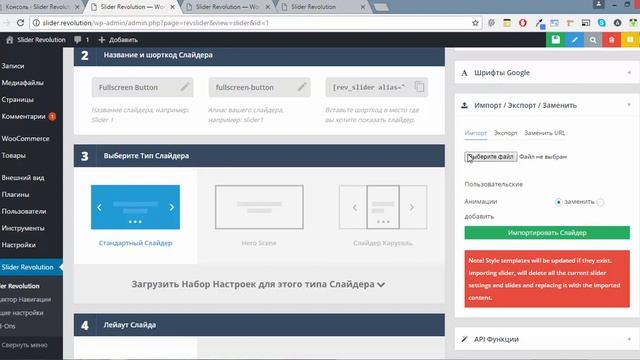640x360 pixels.
Task: Expand Загрузить Набор Настроек для этого типа Слайдера
Action: coord(258,284)
